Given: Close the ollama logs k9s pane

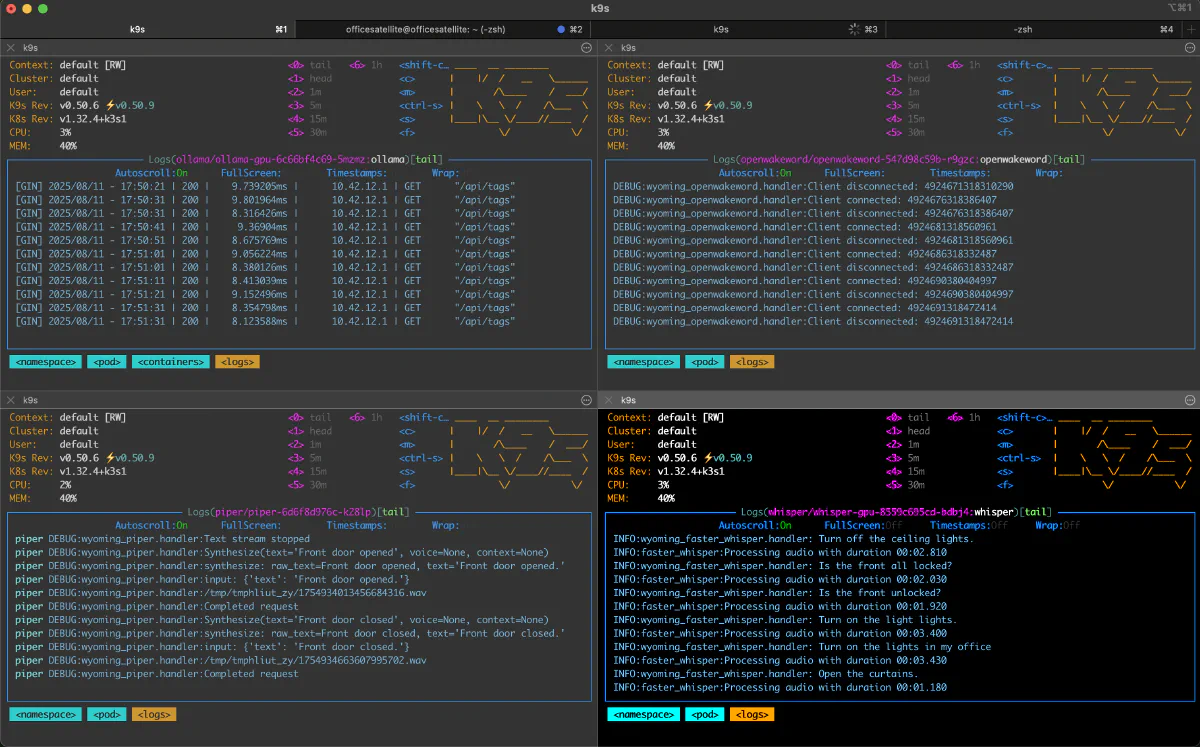Looking at the screenshot, I should (x=11, y=47).
